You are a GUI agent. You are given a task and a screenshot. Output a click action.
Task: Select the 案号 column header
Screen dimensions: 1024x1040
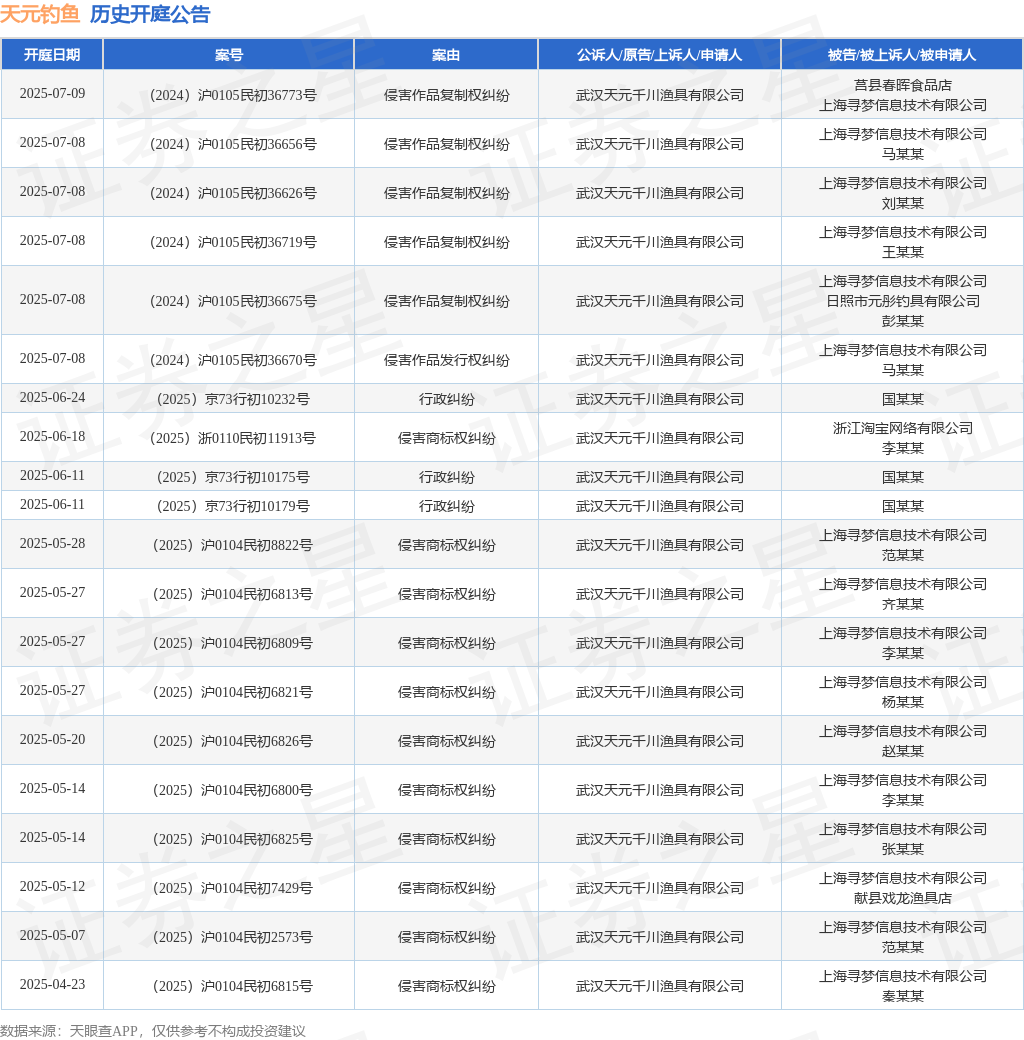[229, 54]
